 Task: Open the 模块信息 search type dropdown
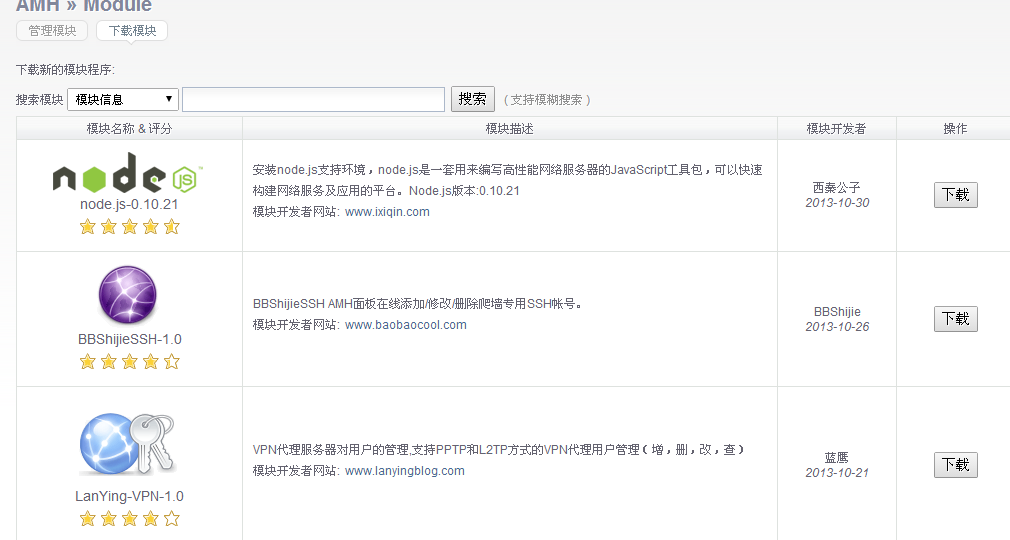point(123,99)
